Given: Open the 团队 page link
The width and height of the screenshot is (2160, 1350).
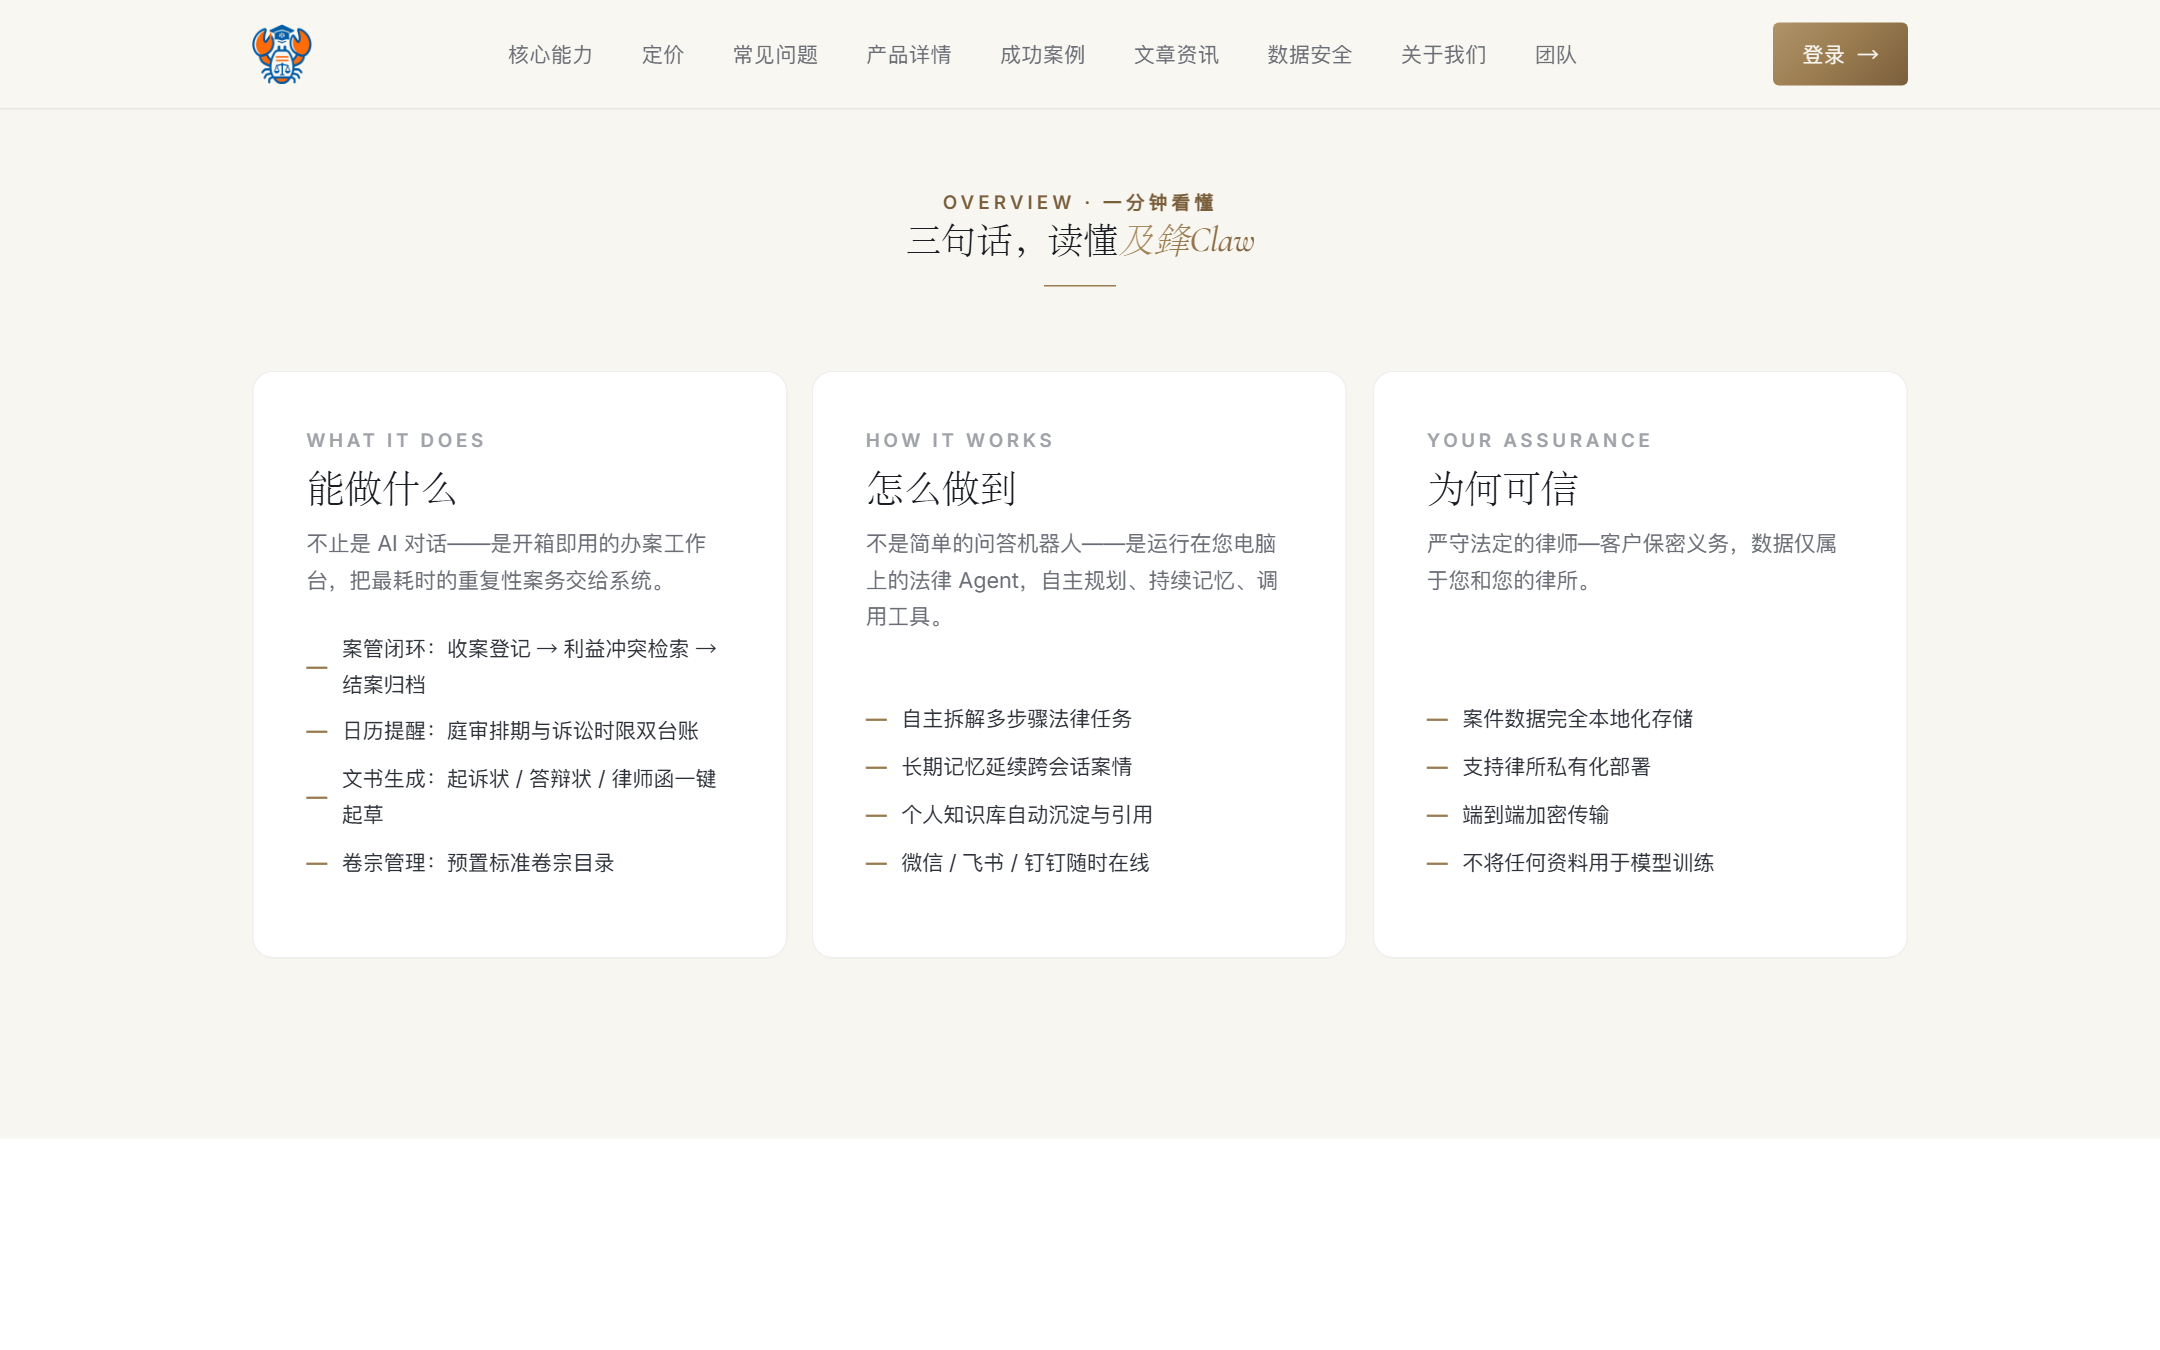Looking at the screenshot, I should [x=1555, y=55].
